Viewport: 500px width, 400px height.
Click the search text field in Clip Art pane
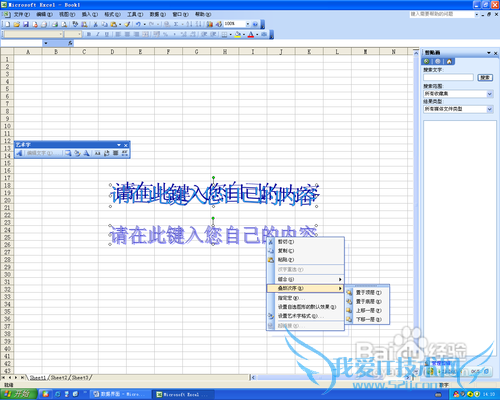(448, 77)
